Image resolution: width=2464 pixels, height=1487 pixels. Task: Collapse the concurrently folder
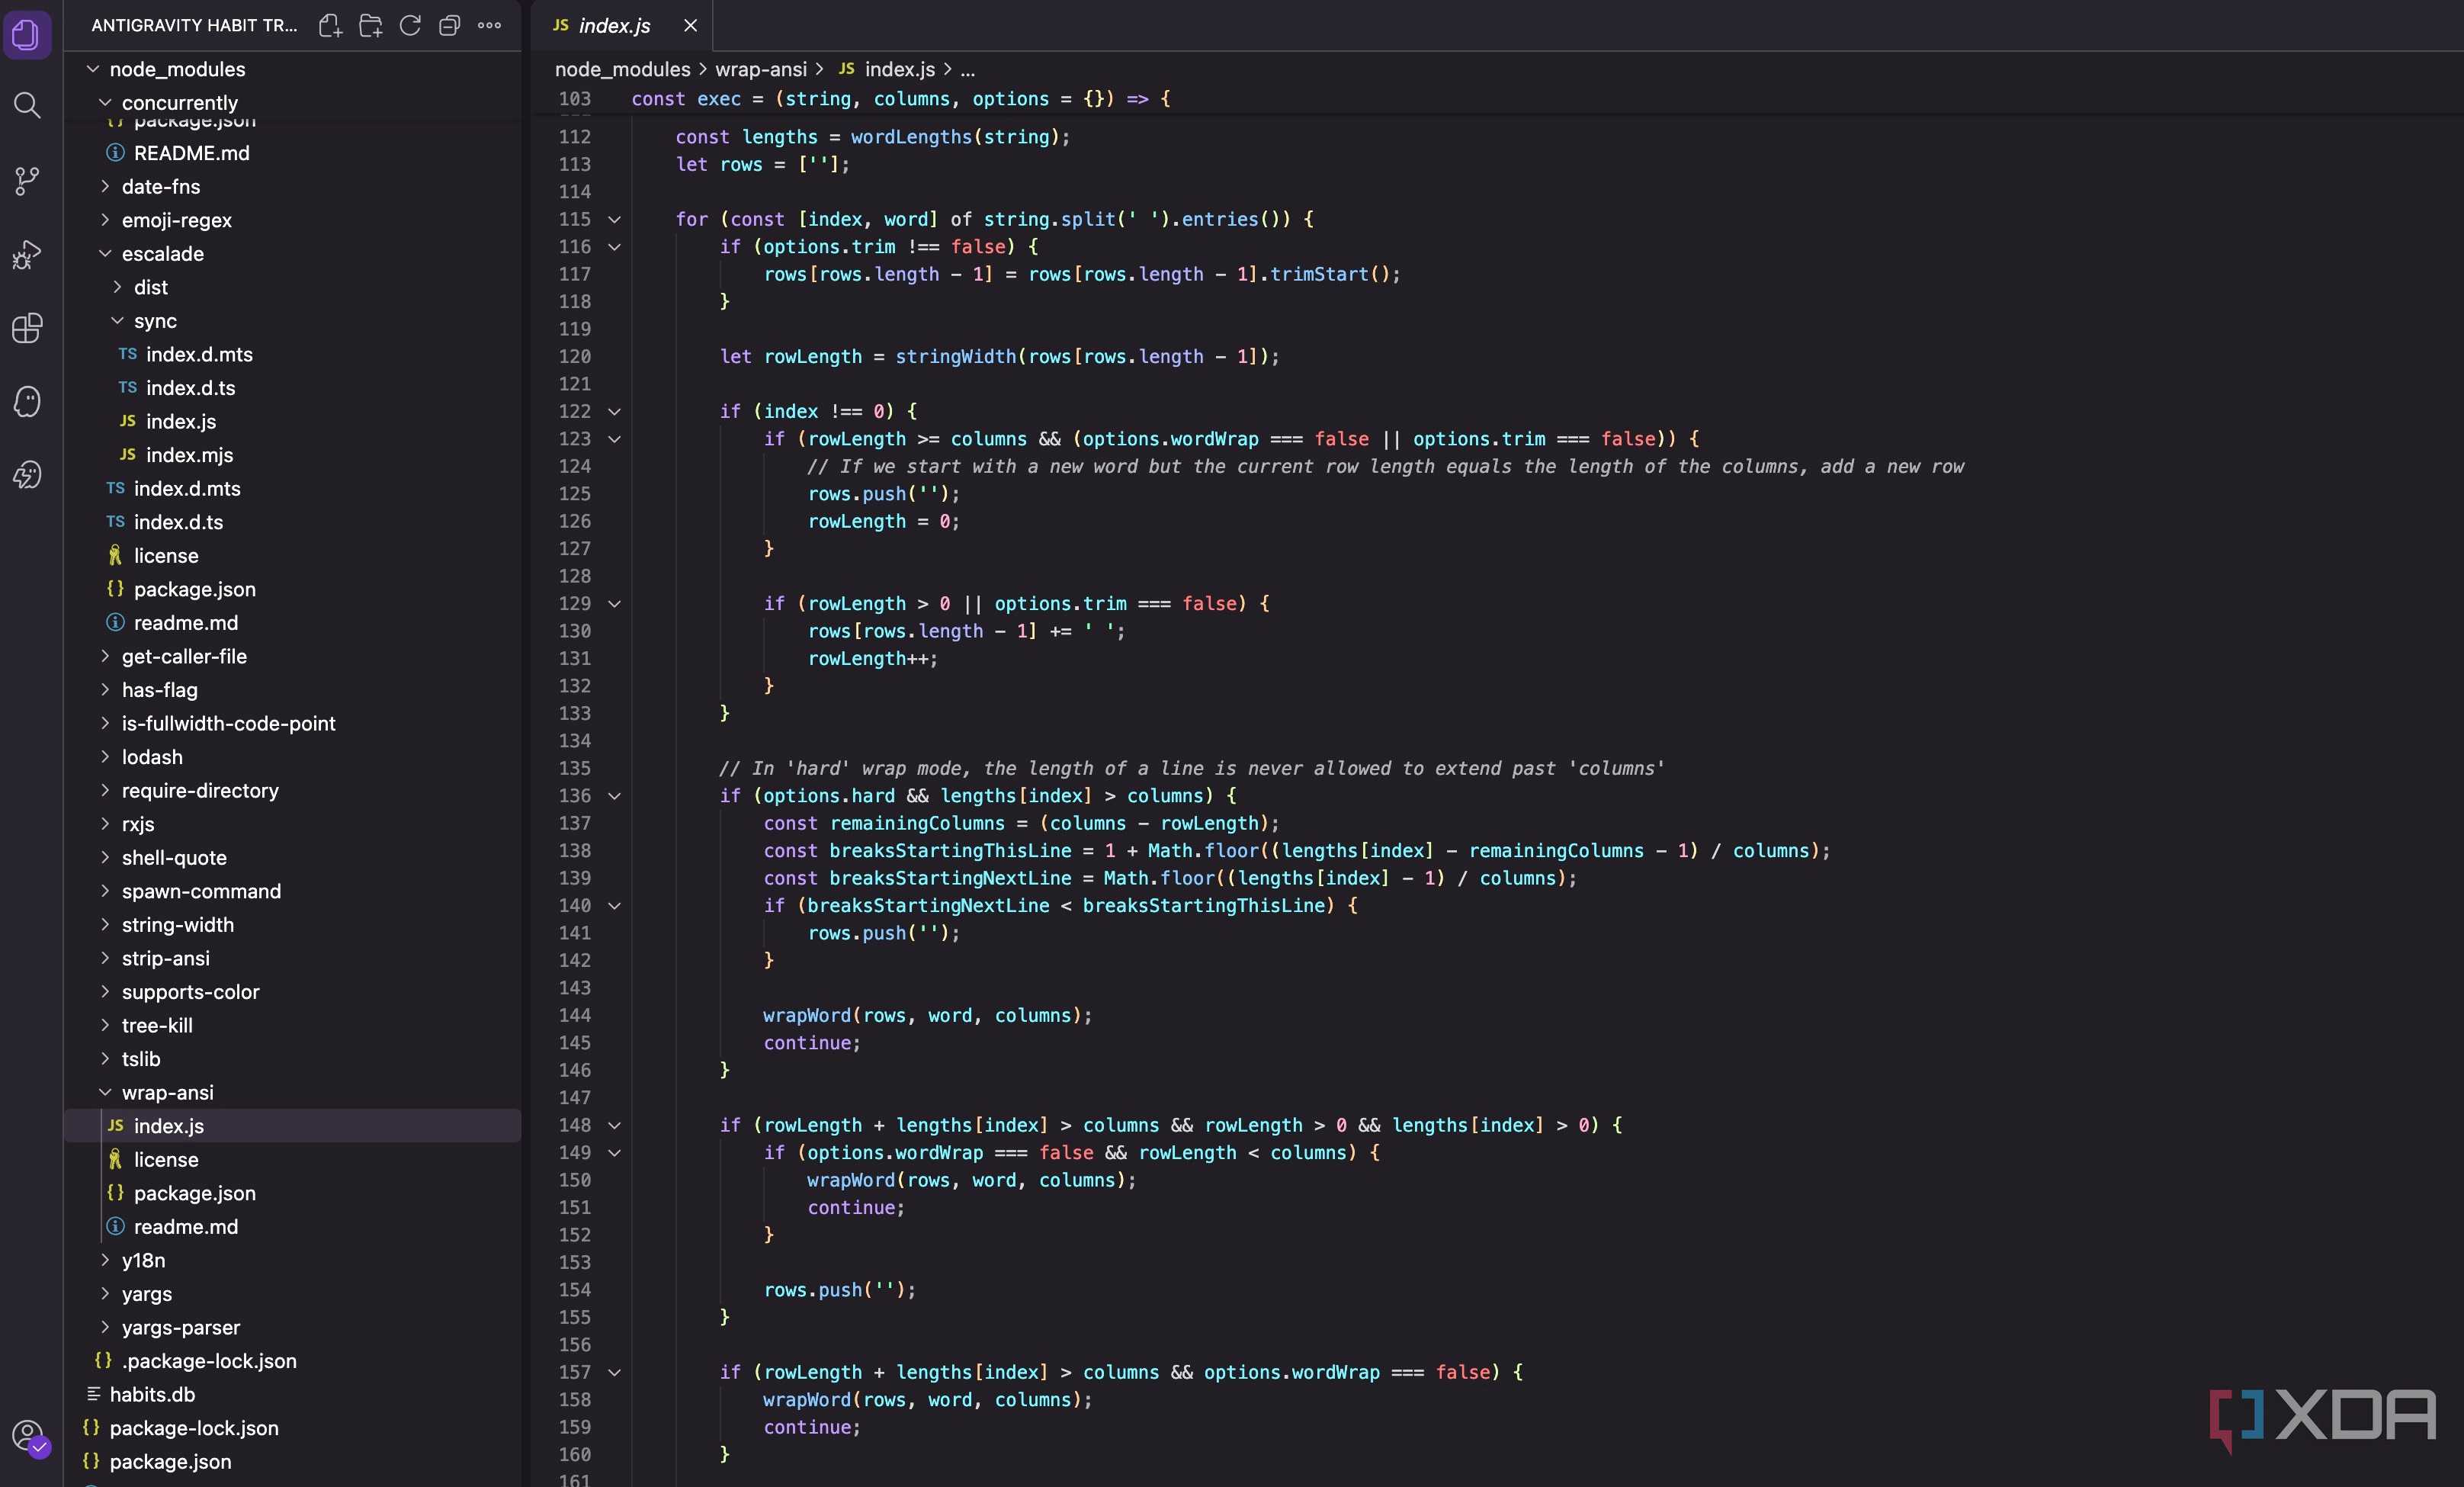[105, 103]
